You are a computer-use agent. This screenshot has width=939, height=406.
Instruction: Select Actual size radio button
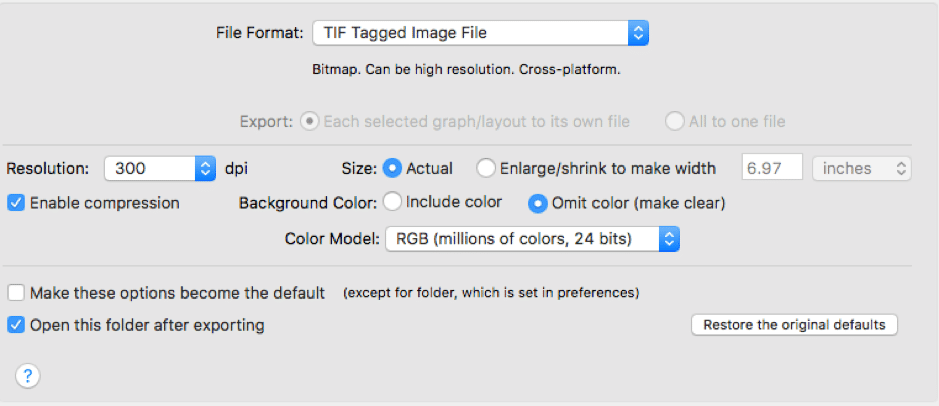392,168
